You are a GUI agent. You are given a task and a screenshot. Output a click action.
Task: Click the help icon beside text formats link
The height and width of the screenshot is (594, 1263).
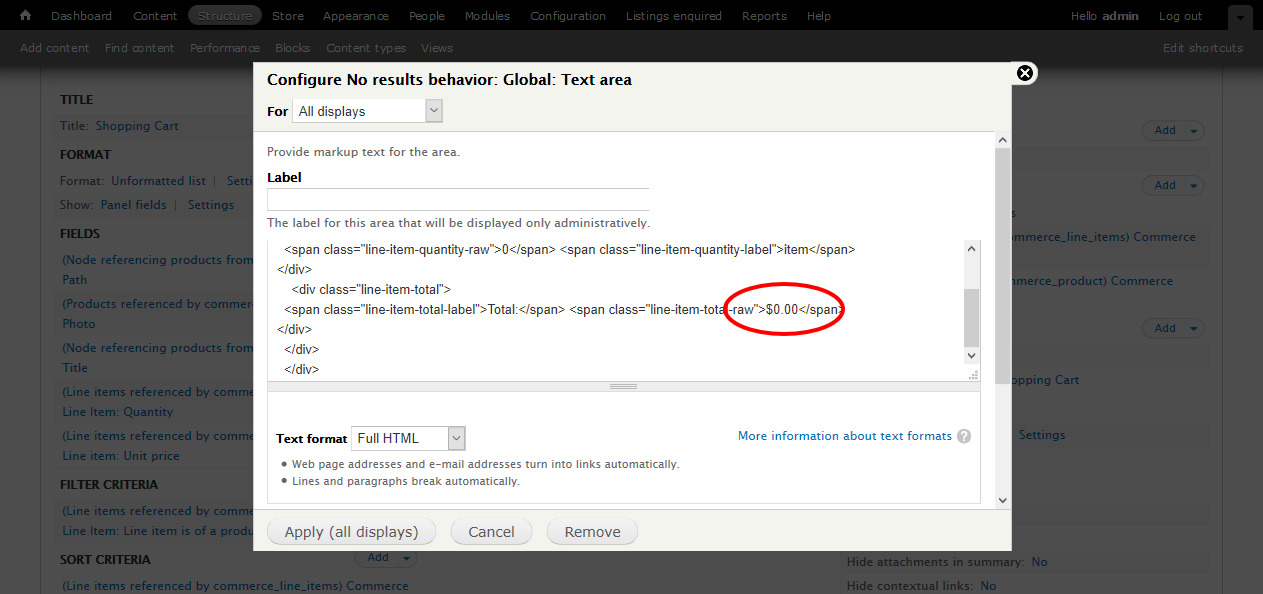click(x=964, y=436)
